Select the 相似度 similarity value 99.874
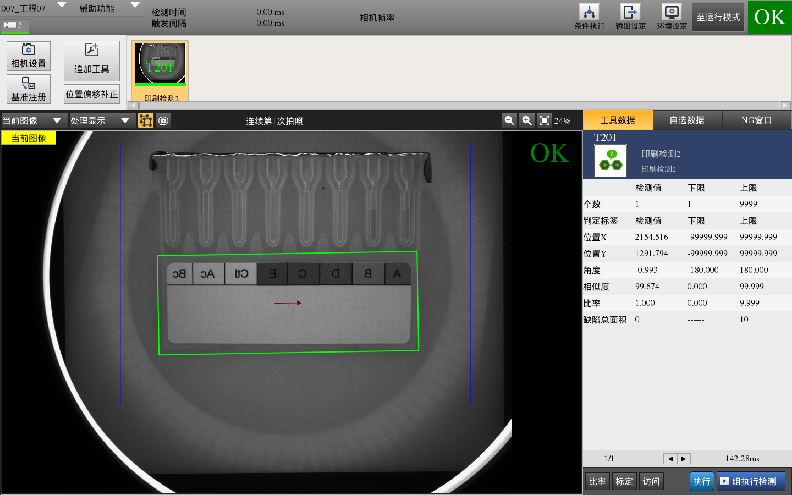 point(647,286)
